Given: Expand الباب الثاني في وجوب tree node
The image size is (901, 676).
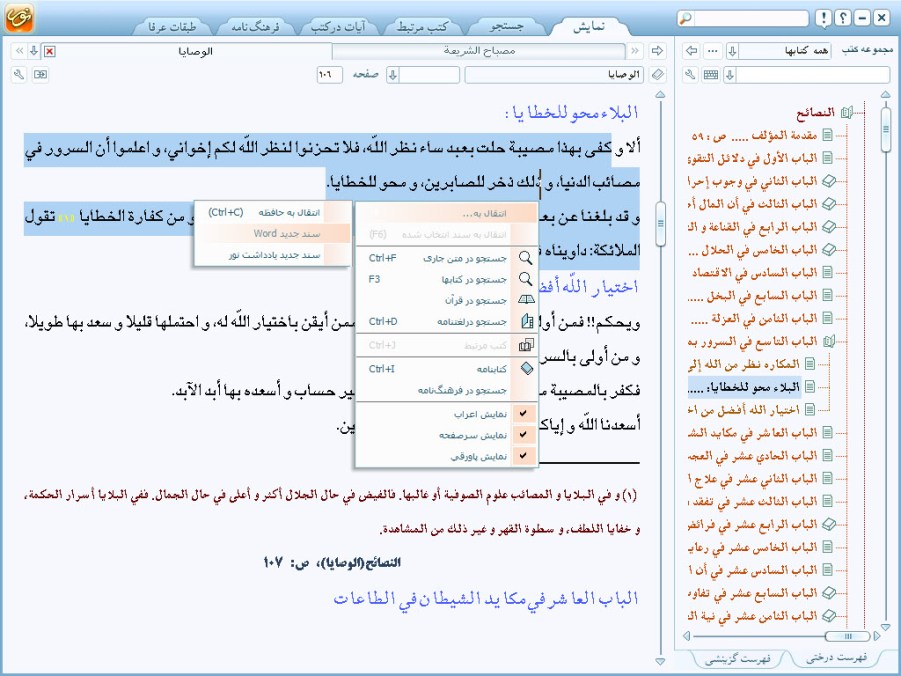Looking at the screenshot, I should 828,181.
